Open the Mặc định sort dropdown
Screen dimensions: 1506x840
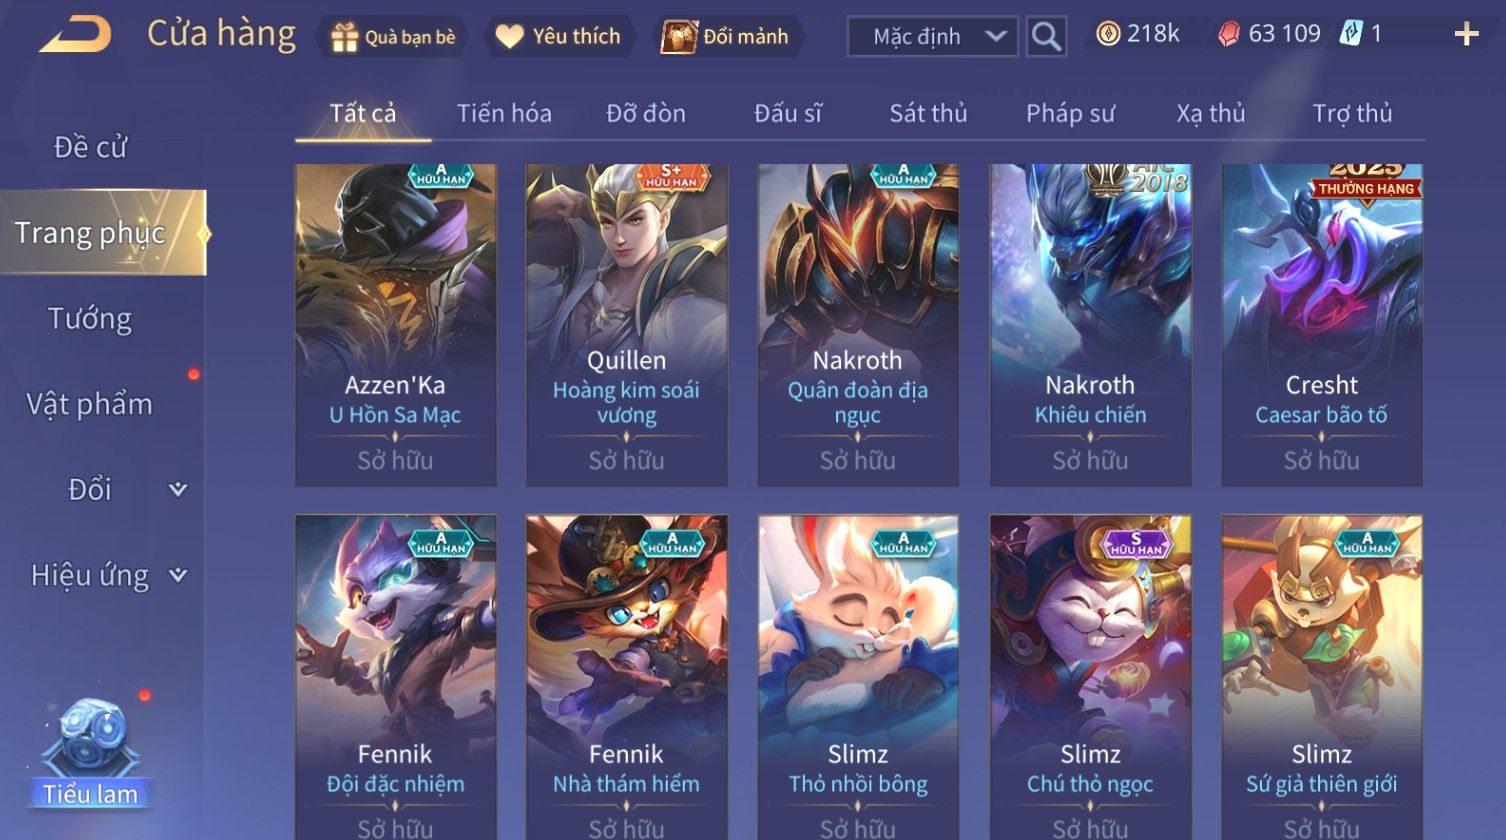(933, 37)
